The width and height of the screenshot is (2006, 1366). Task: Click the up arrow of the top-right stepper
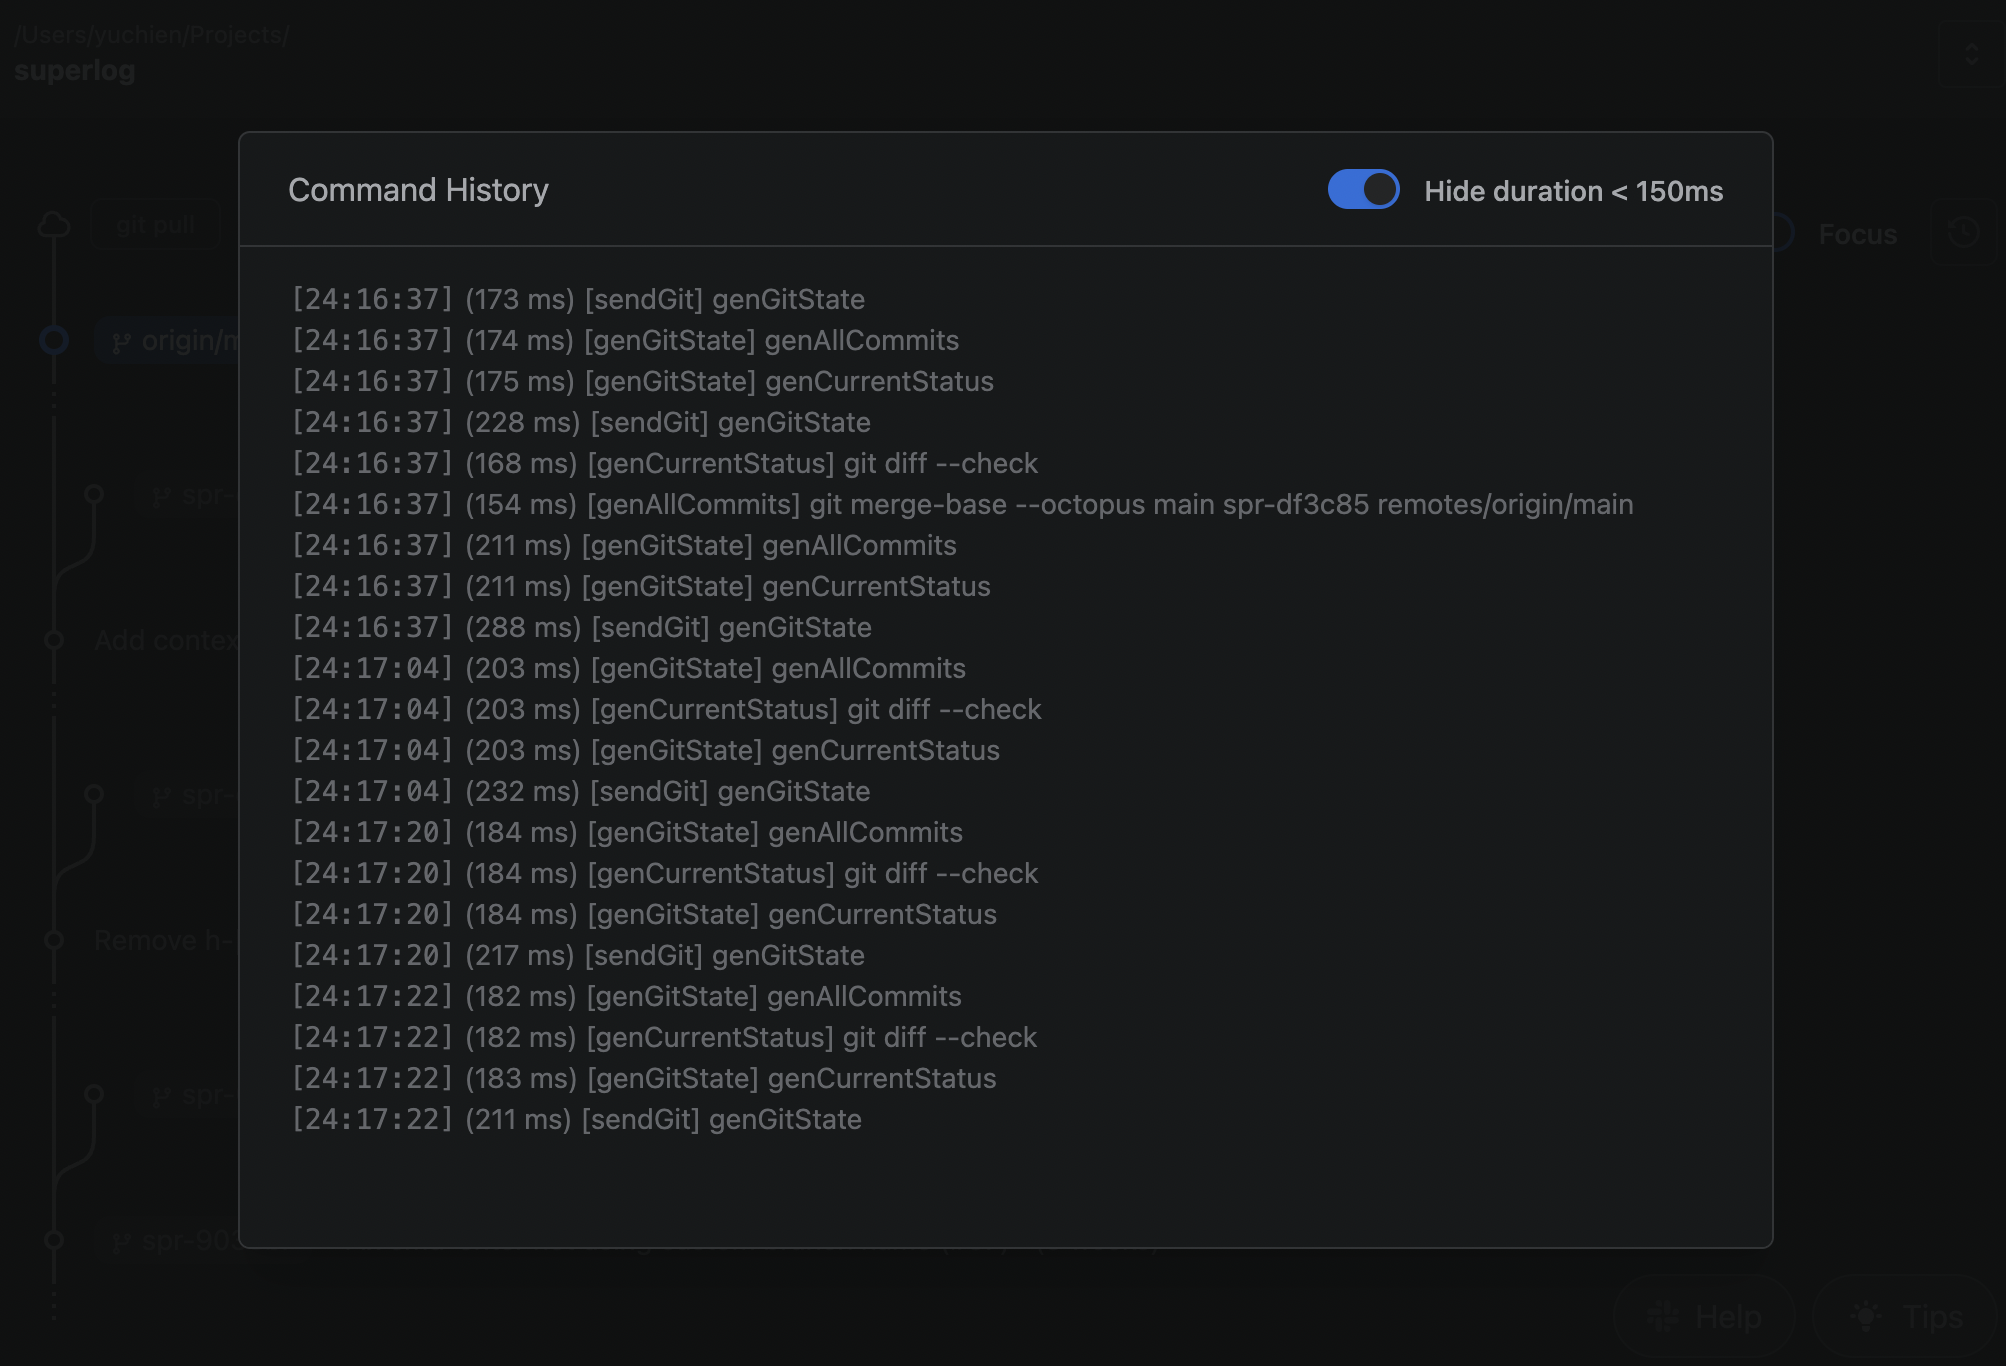[1971, 48]
